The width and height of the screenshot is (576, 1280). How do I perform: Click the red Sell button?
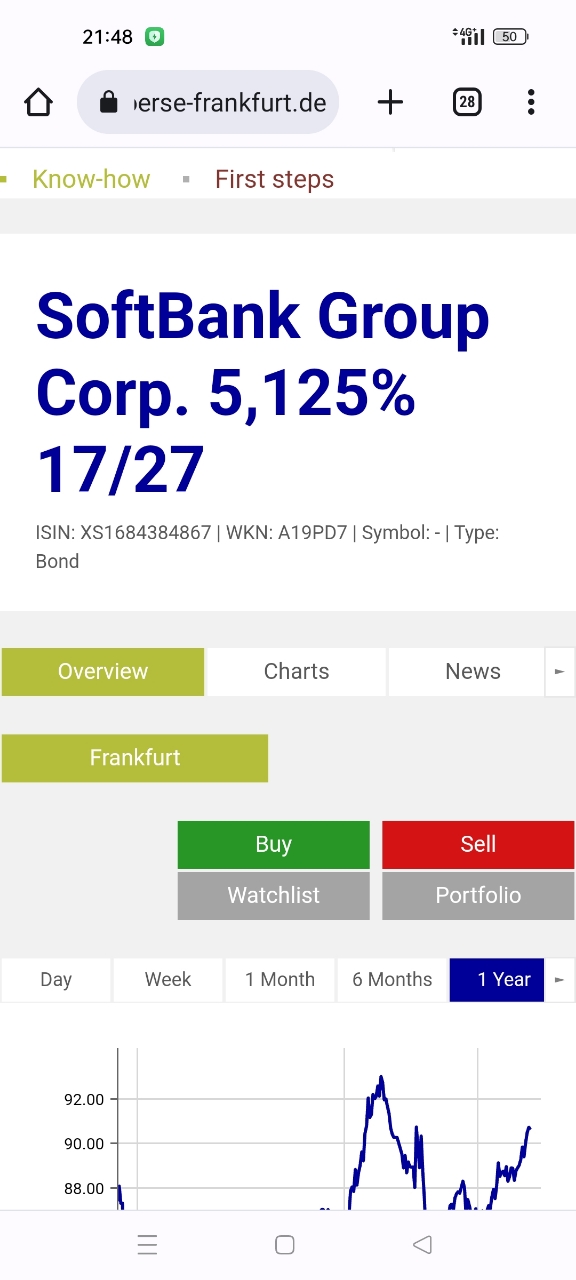[478, 845]
